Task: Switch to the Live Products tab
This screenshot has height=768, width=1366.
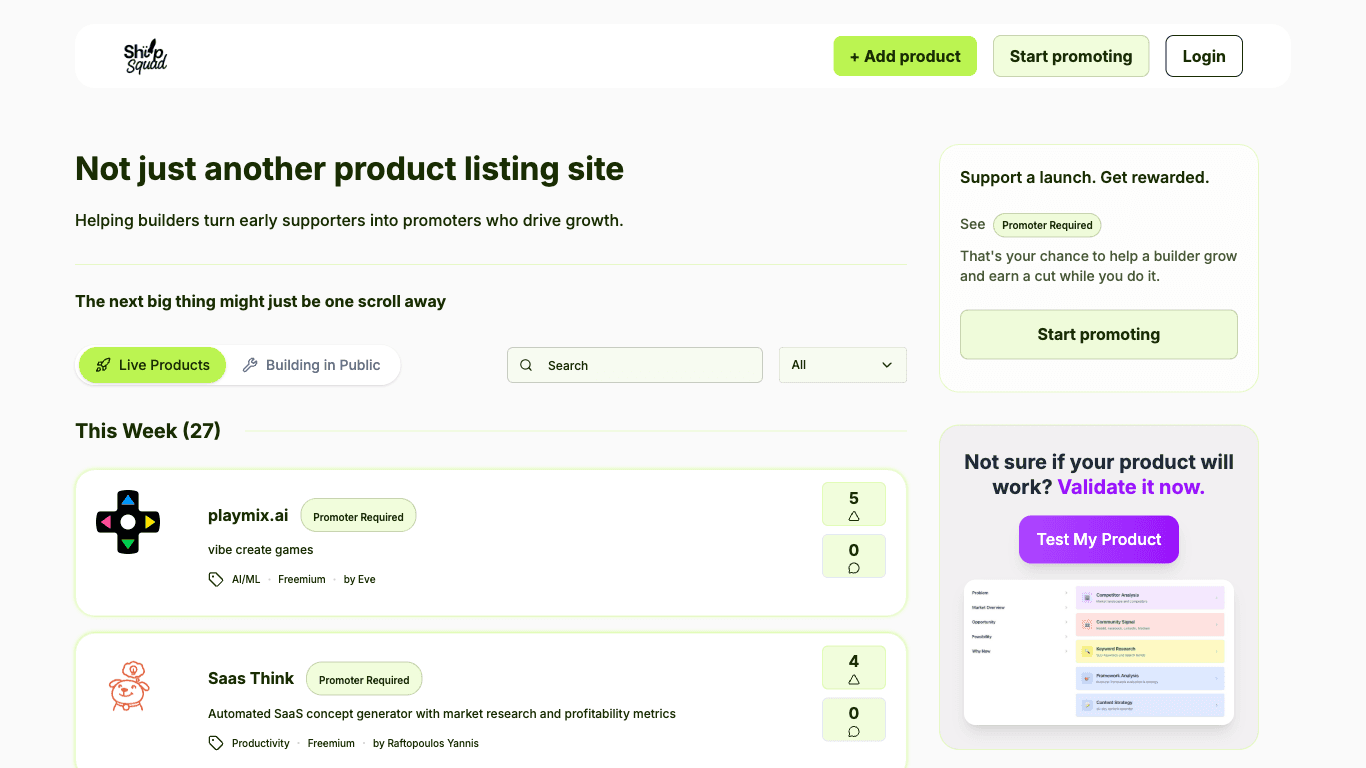Action: 152,365
